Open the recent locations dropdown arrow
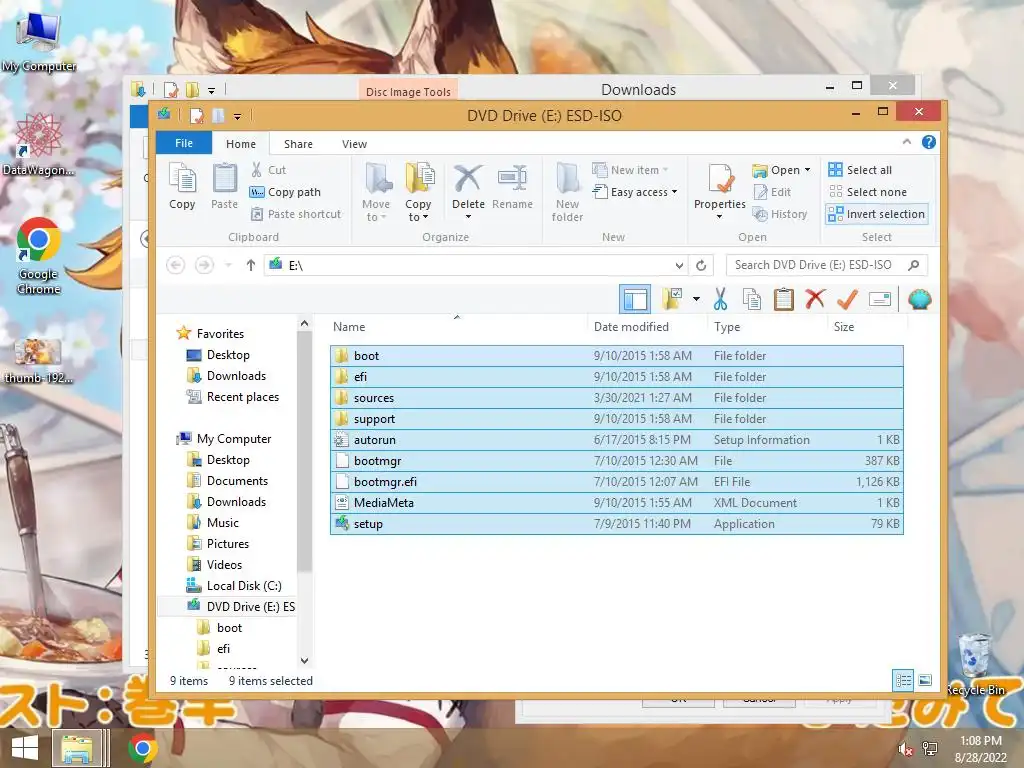The width and height of the screenshot is (1024, 768). pyautogui.click(x=228, y=265)
